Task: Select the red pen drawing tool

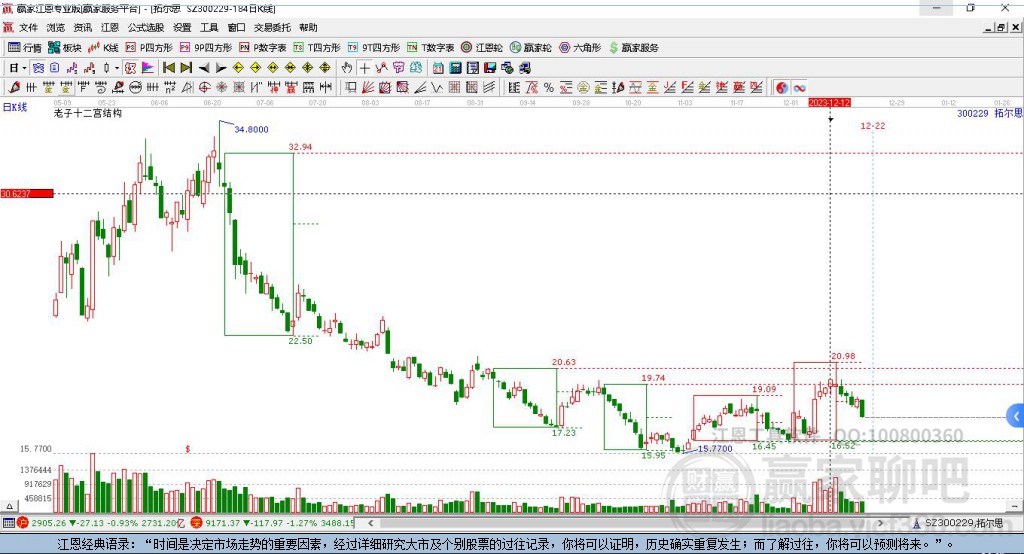Action: [14, 88]
